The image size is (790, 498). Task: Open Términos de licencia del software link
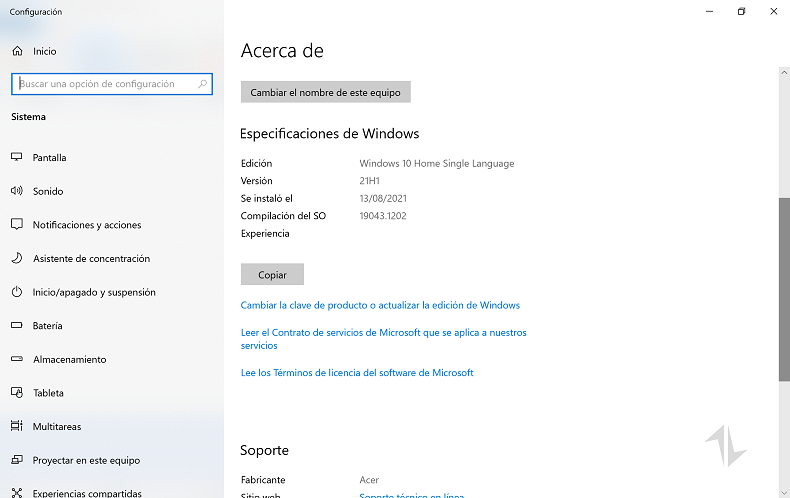click(x=357, y=372)
